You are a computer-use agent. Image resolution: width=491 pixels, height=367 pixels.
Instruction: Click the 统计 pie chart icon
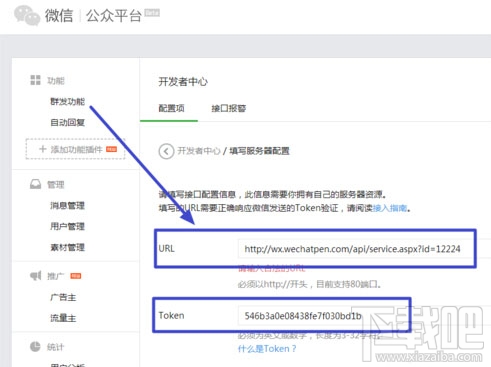coord(35,347)
